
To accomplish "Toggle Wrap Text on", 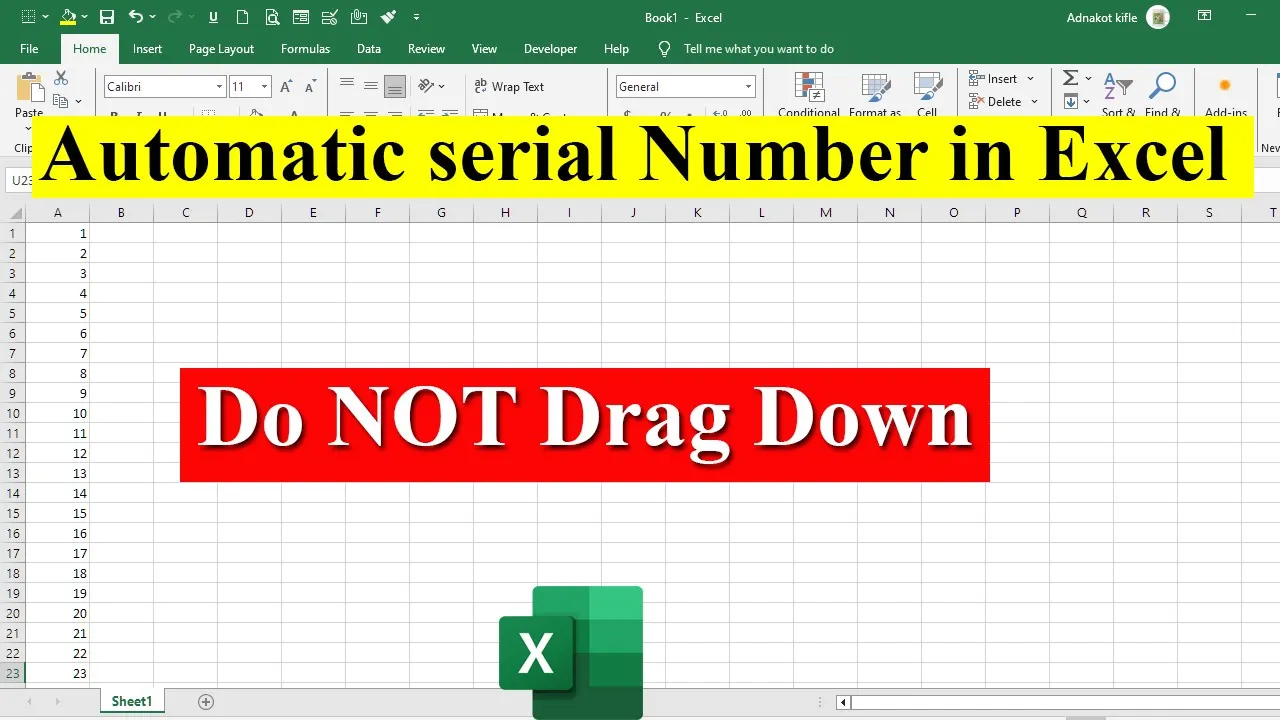I will click(x=509, y=87).
